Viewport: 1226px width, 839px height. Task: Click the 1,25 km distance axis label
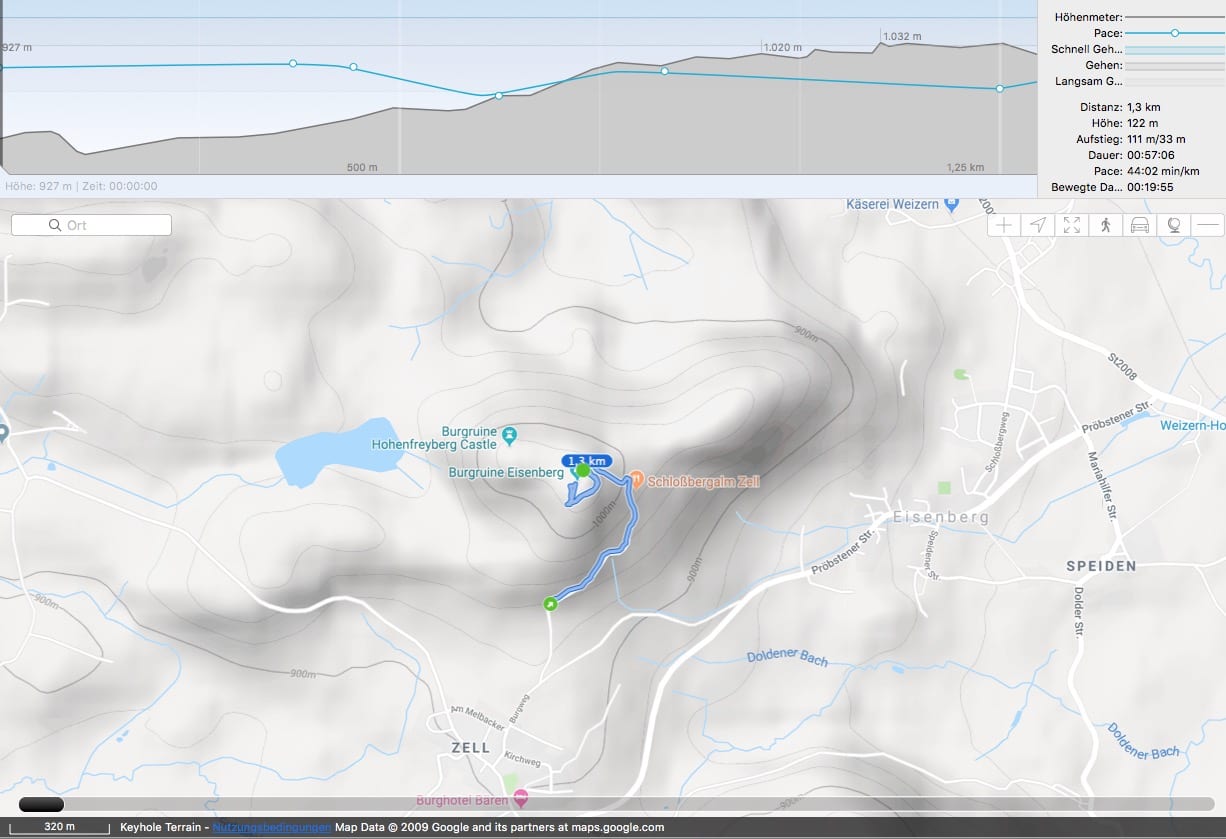coord(965,167)
